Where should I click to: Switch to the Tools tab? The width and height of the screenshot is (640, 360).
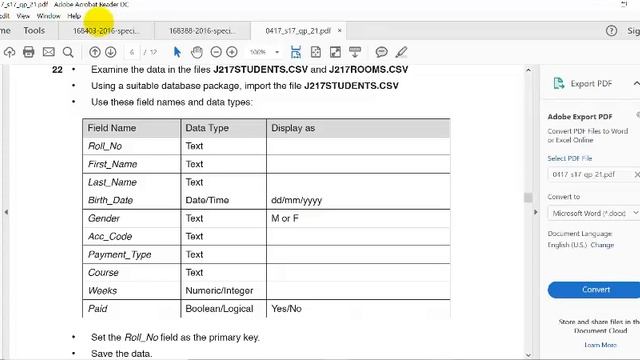[34, 31]
